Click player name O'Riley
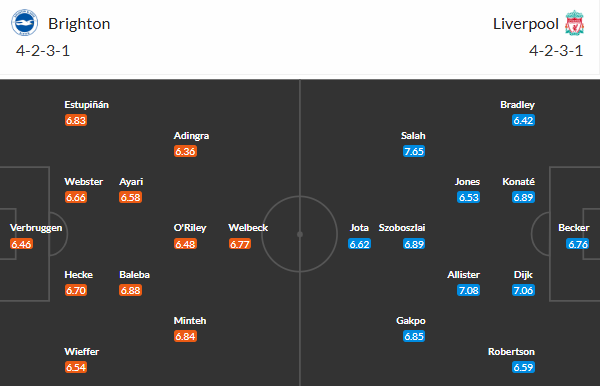This screenshot has width=600, height=386. (x=190, y=228)
